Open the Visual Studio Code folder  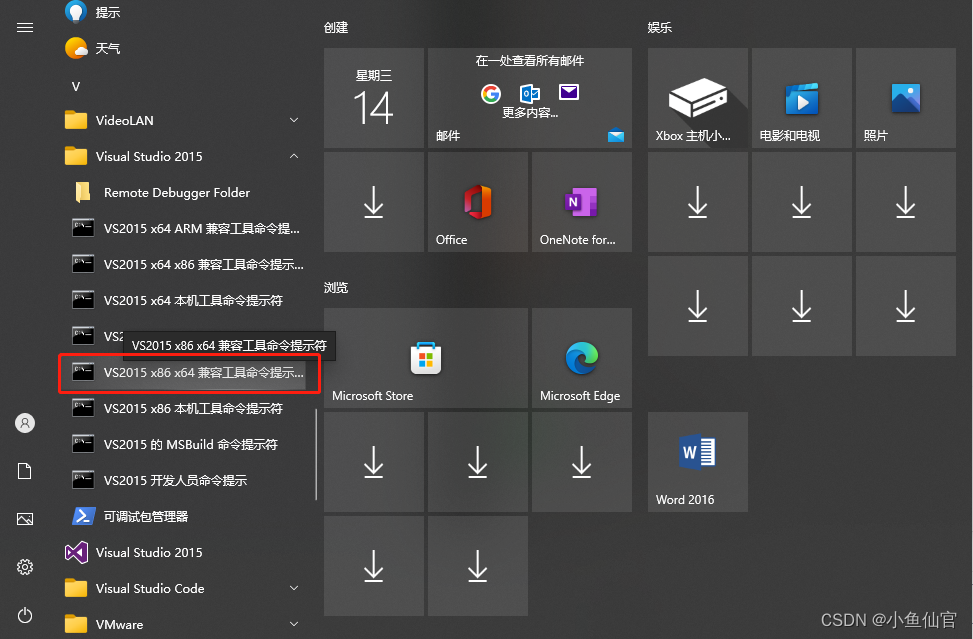tap(186, 588)
